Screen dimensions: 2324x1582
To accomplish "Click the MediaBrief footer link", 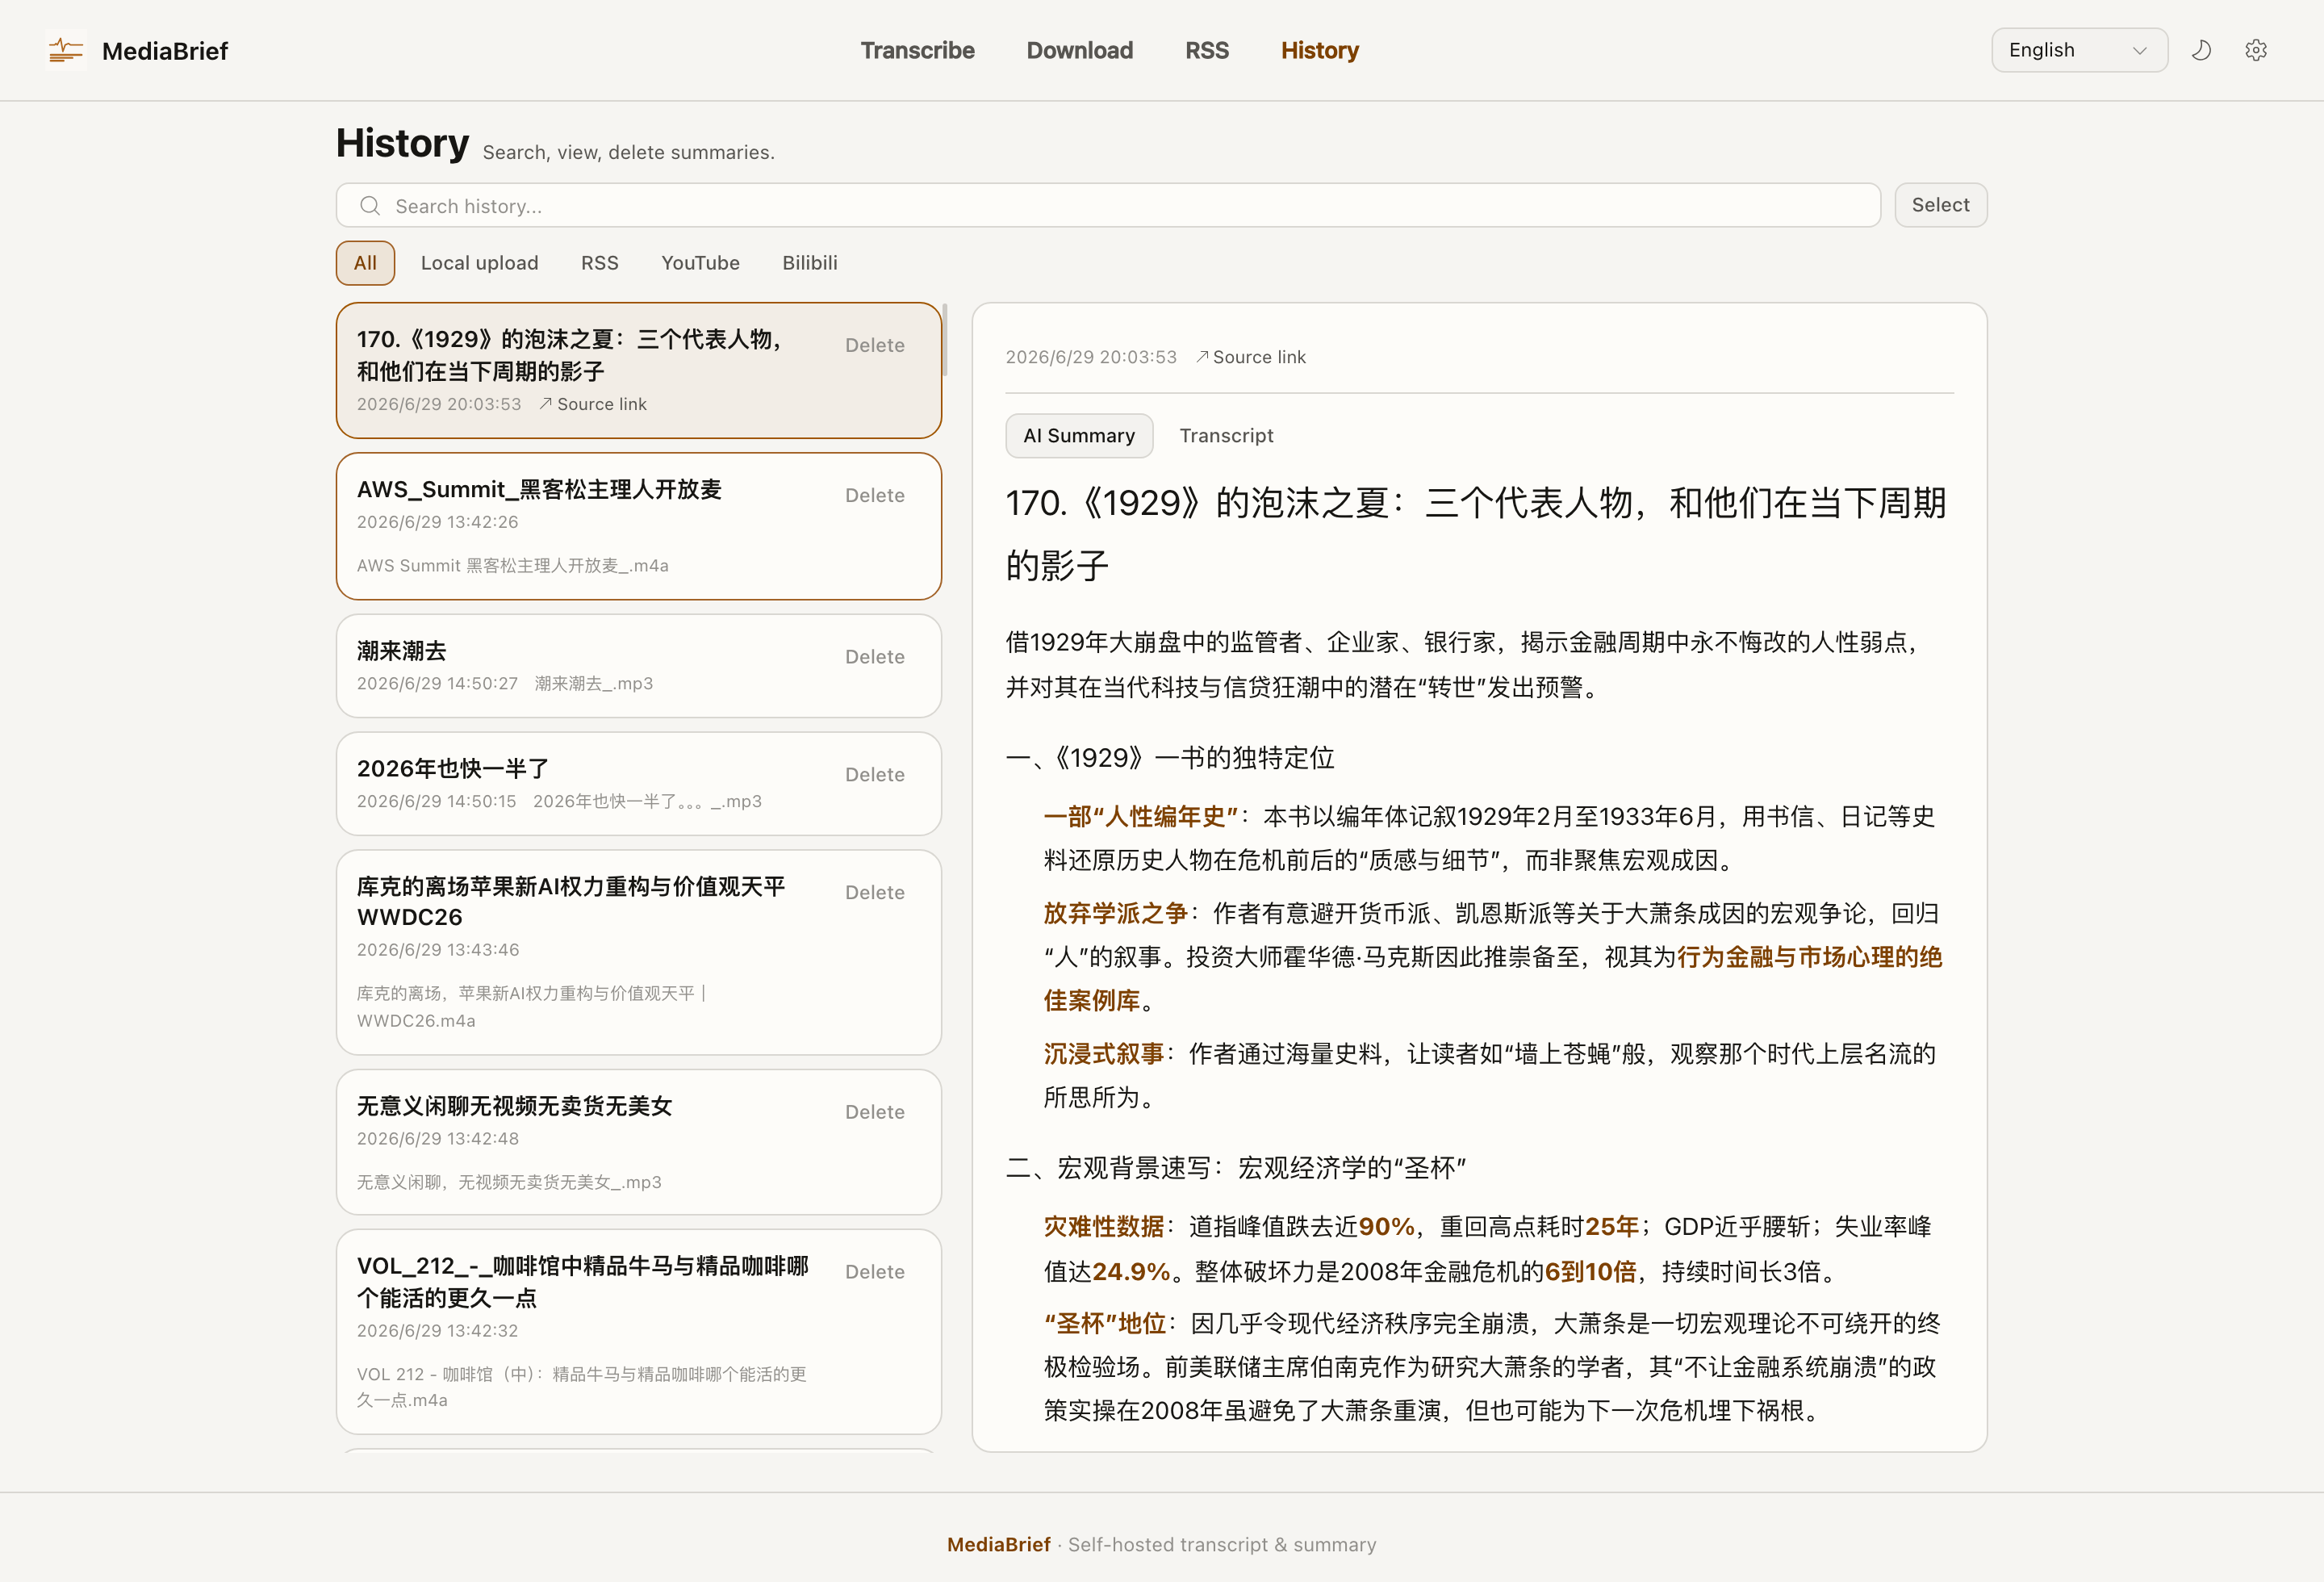I will click(998, 1544).
